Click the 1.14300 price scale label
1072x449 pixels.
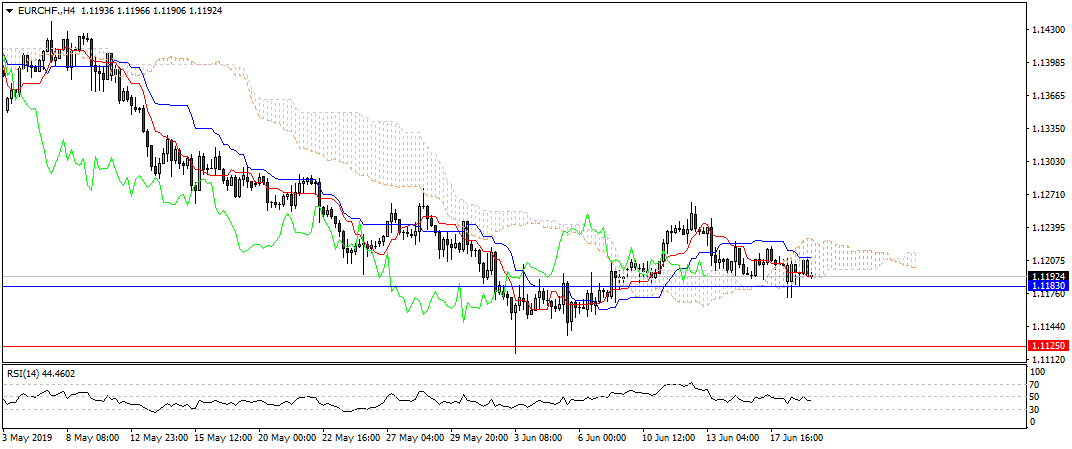1047,31
